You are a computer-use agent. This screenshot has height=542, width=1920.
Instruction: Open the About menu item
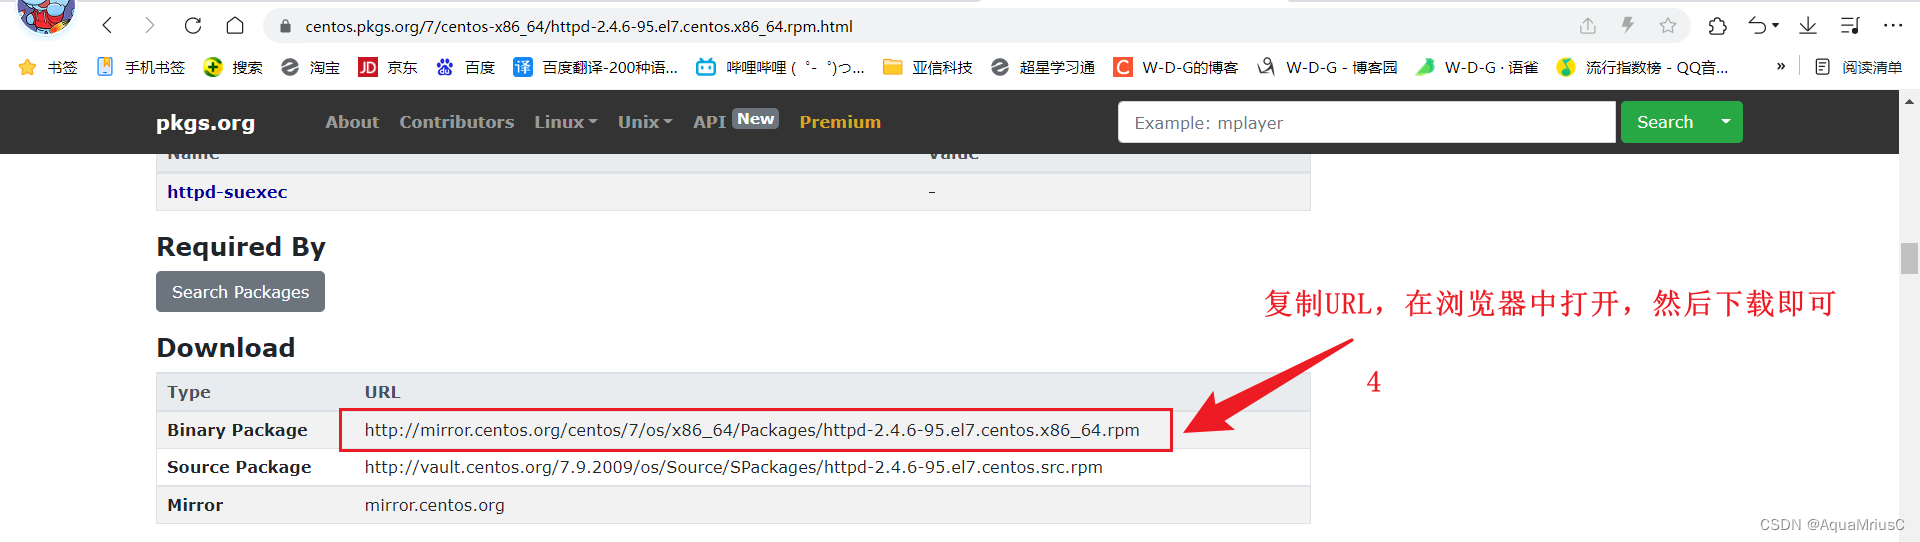pyautogui.click(x=352, y=122)
